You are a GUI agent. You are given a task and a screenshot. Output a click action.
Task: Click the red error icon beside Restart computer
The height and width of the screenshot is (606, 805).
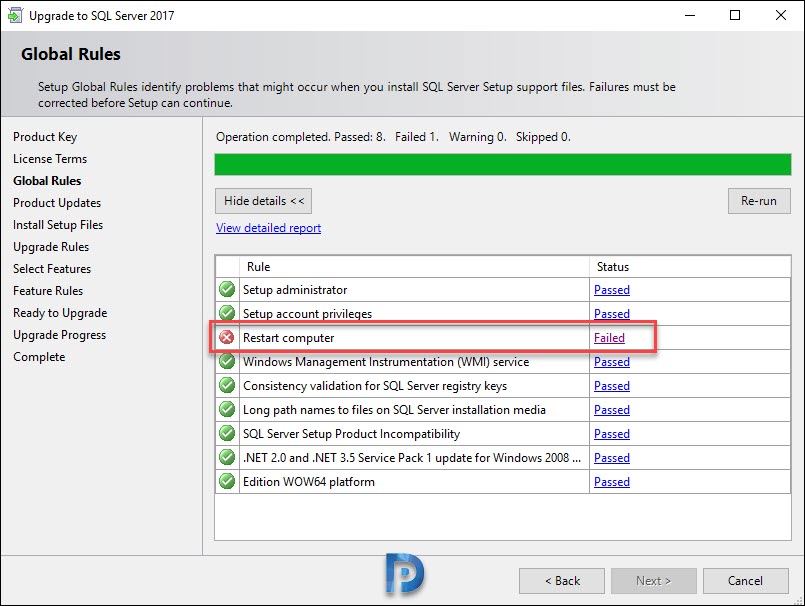[227, 337]
